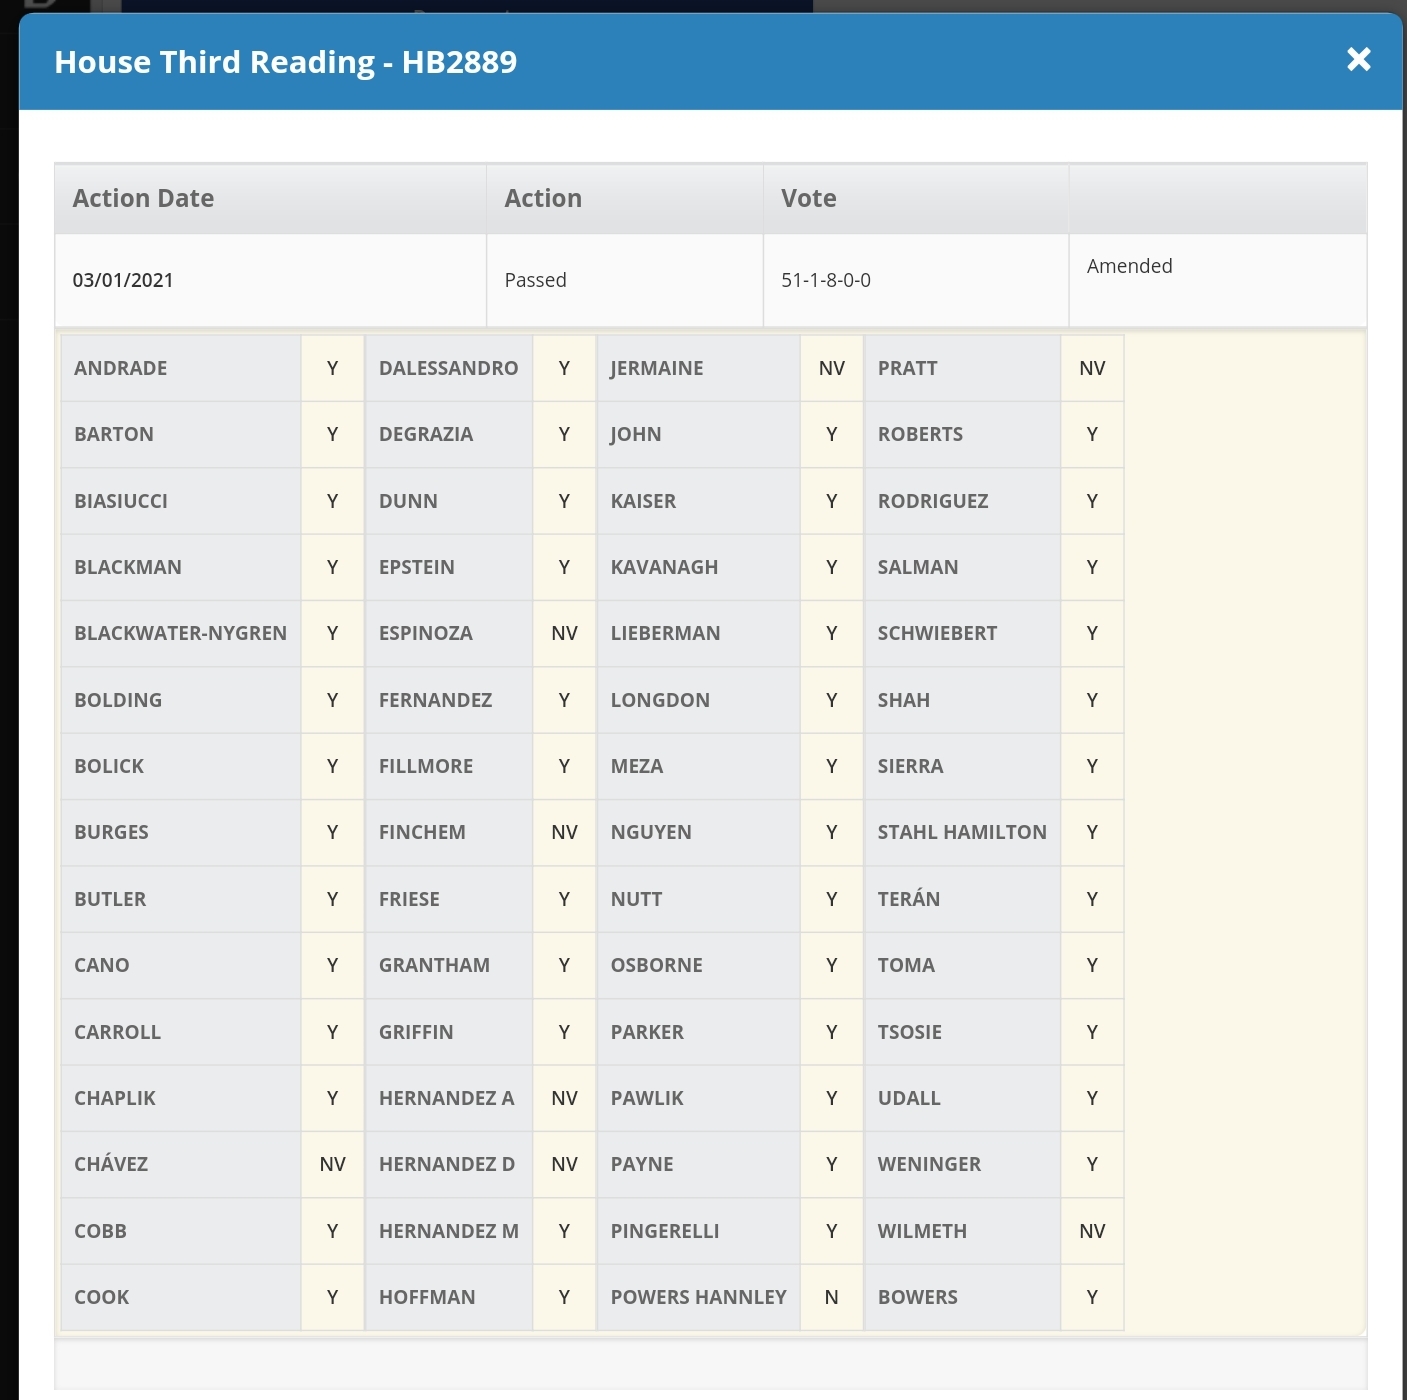
Task: Select the MEZA name cell
Action: 699,766
